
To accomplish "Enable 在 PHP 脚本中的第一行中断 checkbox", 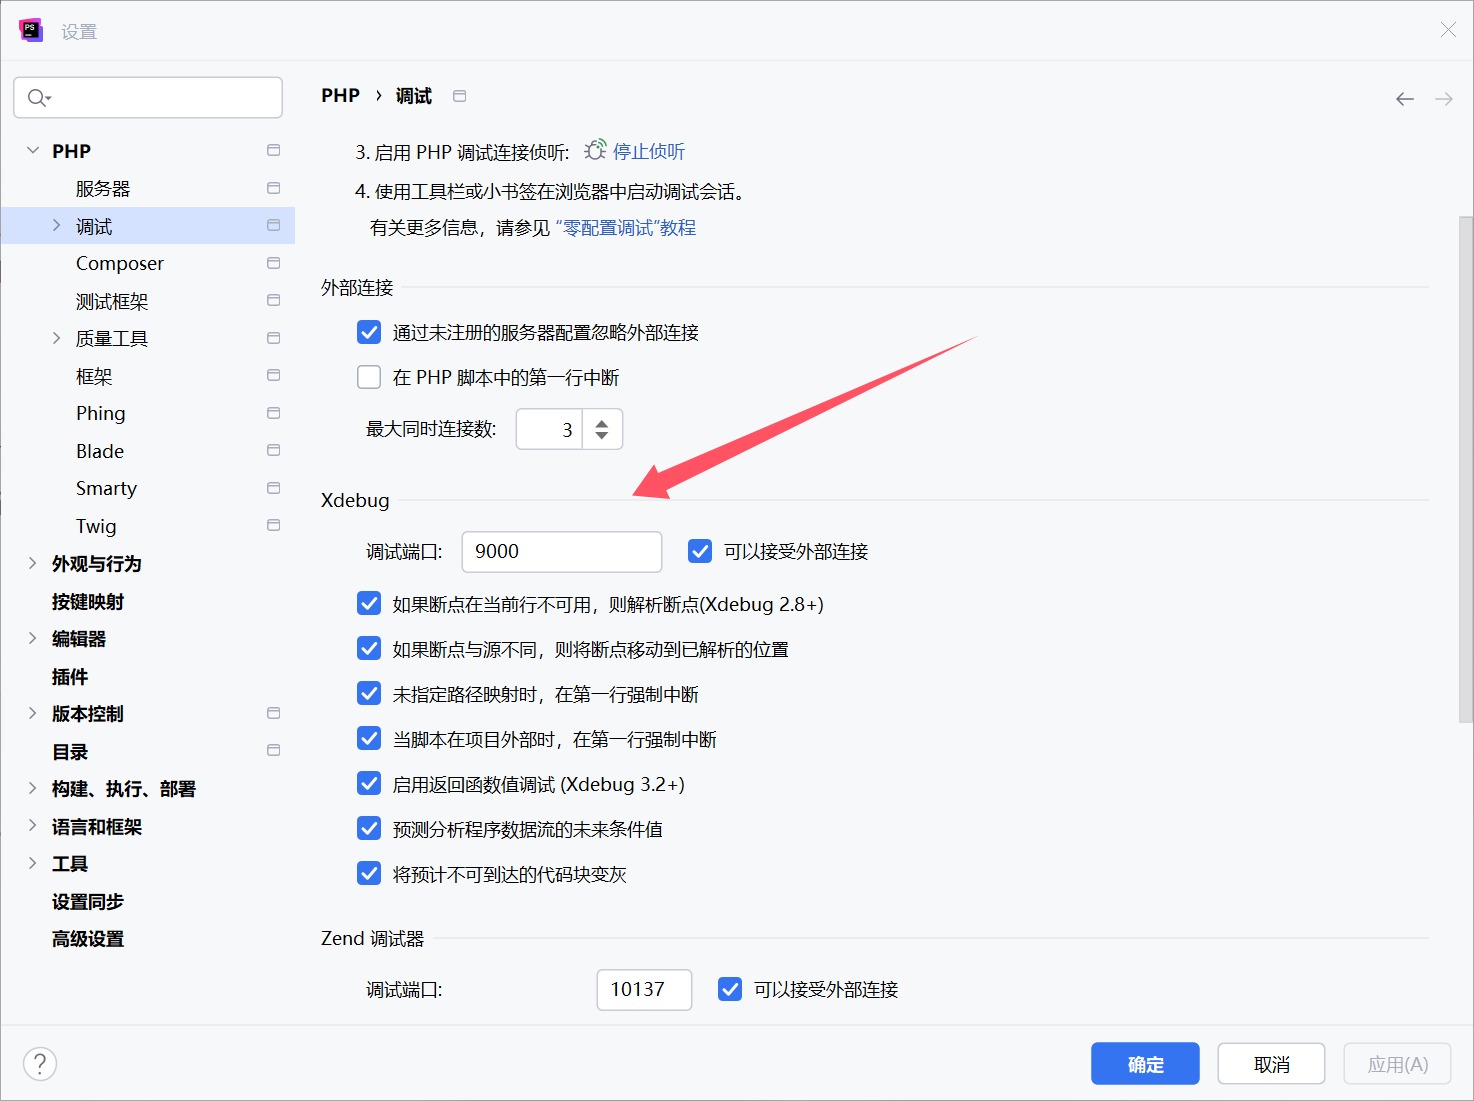I will click(369, 377).
